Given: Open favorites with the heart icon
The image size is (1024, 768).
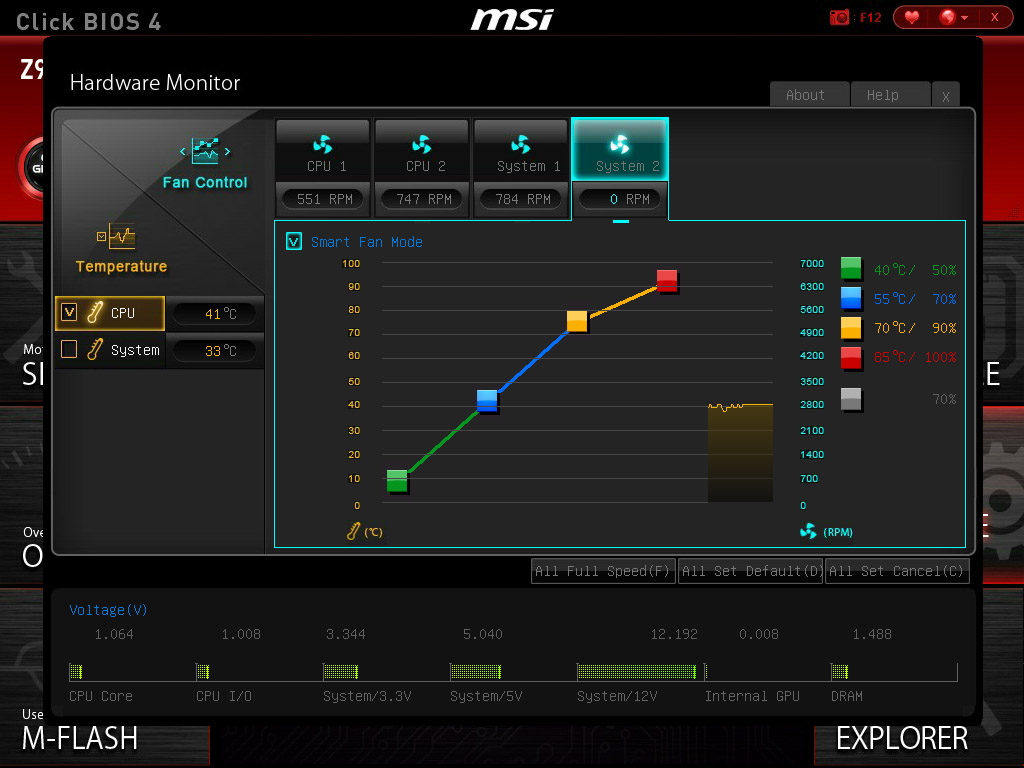Looking at the screenshot, I should [x=912, y=18].
